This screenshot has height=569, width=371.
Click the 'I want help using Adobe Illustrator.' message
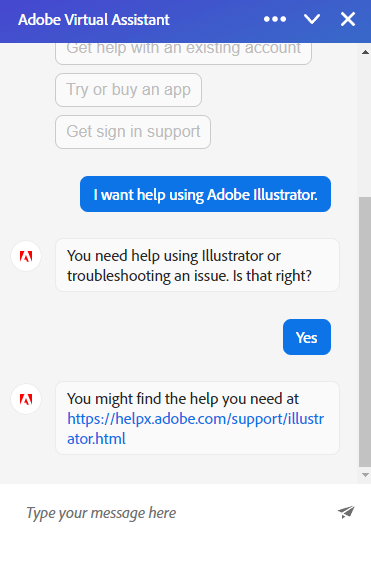coord(205,194)
